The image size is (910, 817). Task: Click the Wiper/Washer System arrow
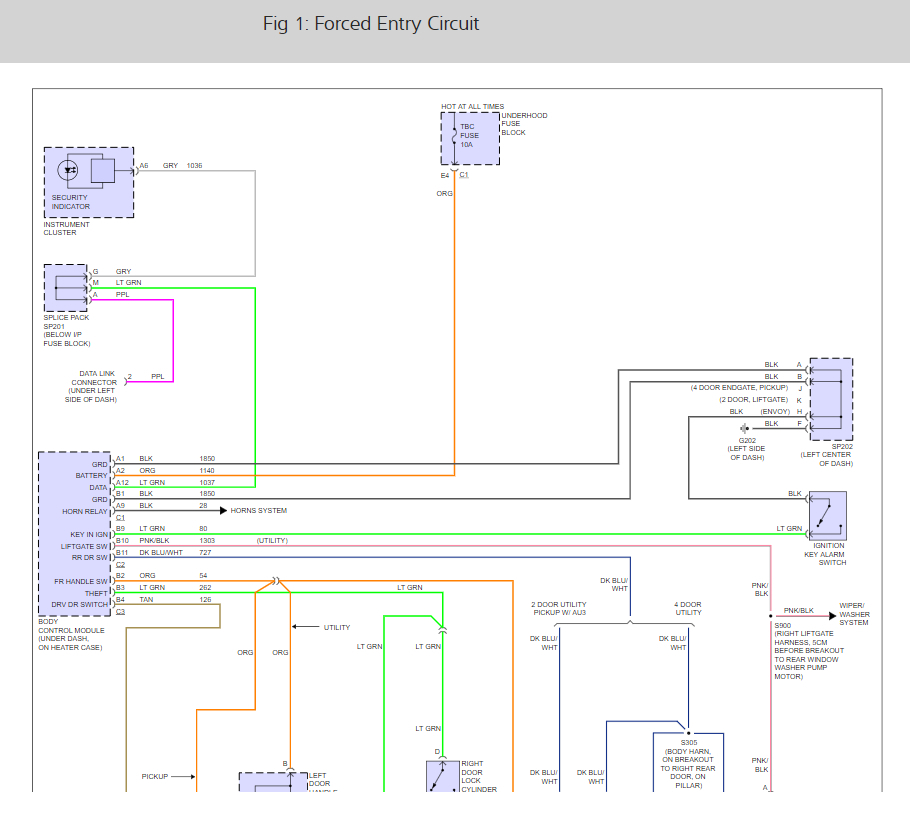(832, 616)
